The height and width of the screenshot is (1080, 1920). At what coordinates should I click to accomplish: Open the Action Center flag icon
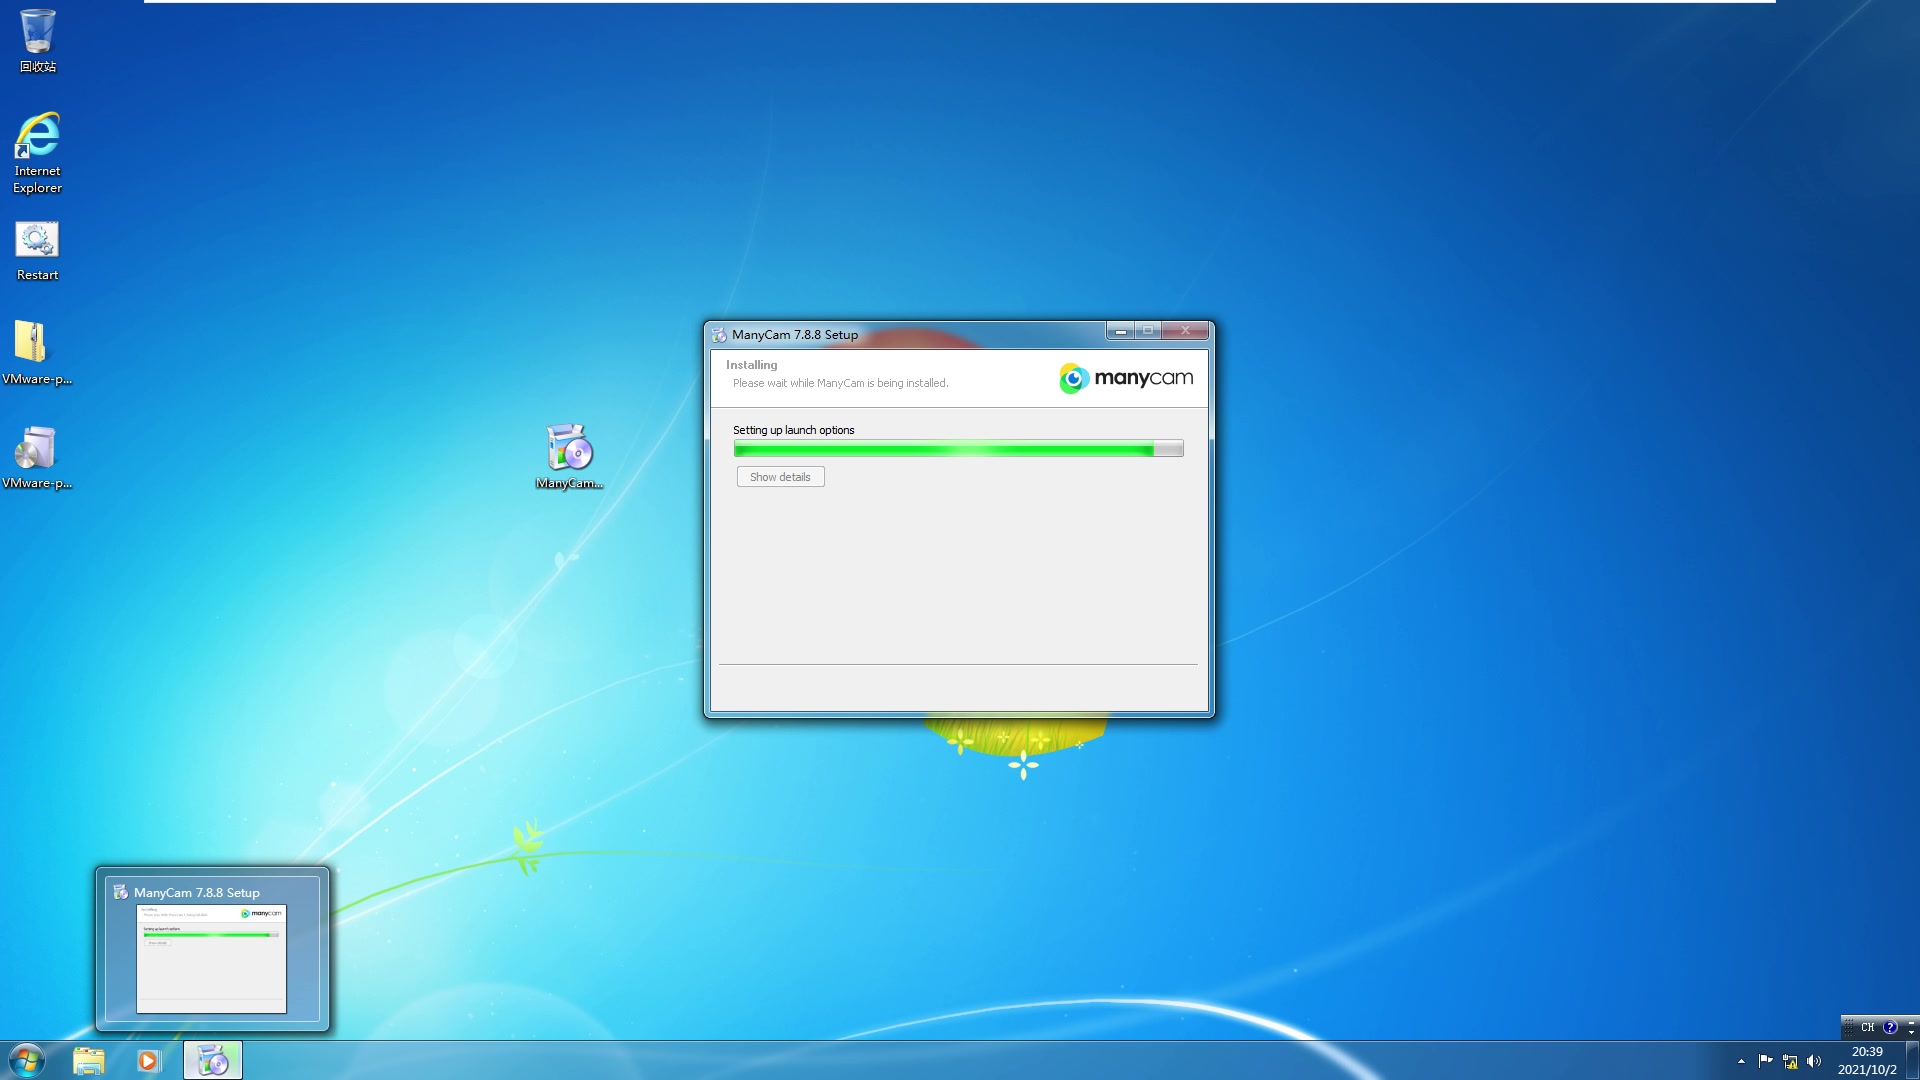click(x=1765, y=1061)
